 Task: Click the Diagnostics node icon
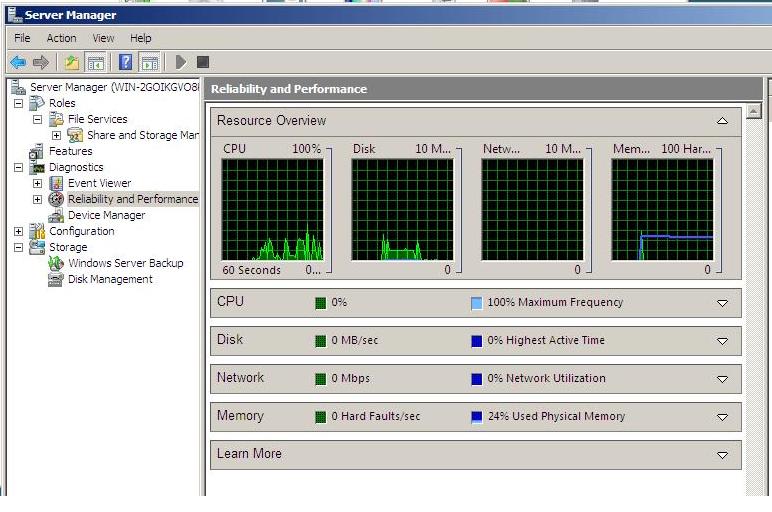coord(37,167)
